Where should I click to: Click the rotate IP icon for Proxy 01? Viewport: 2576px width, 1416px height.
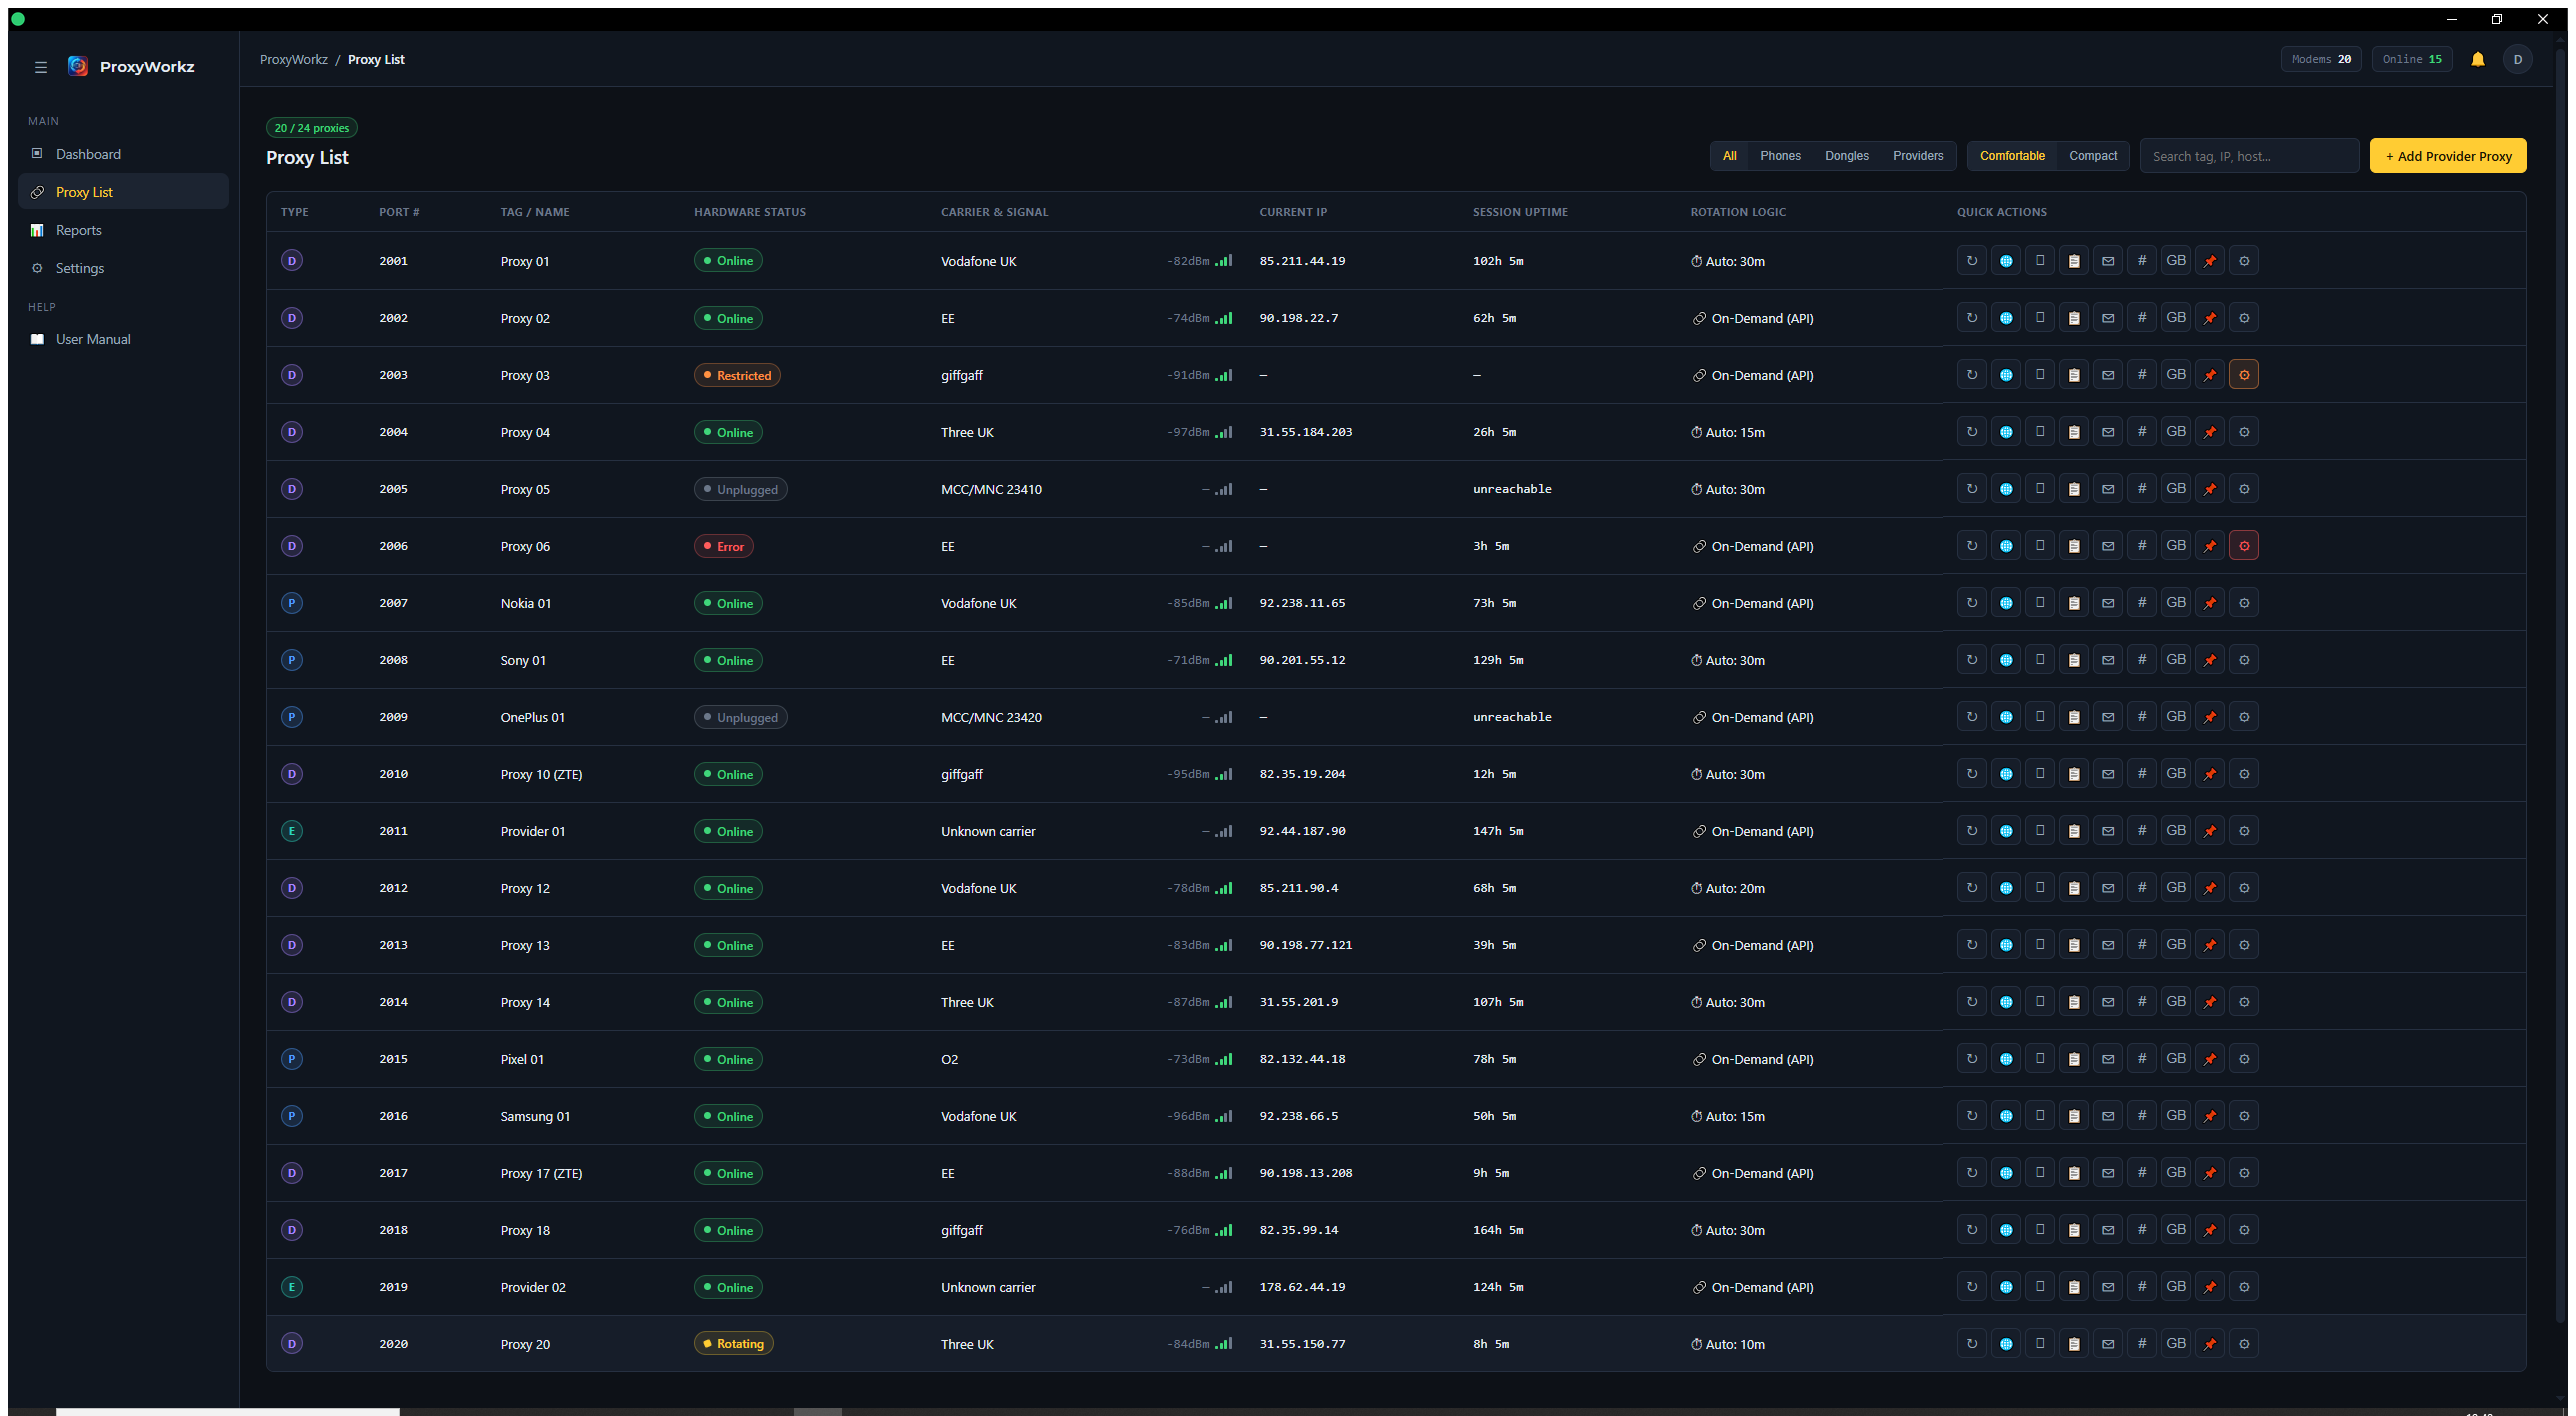[1971, 261]
